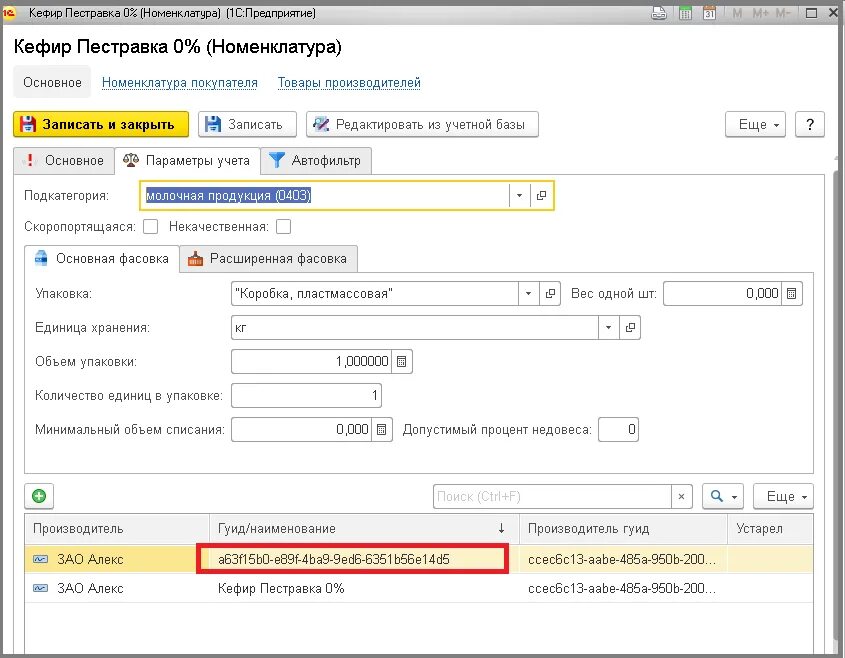Click Записать и закрыть button

[101, 124]
